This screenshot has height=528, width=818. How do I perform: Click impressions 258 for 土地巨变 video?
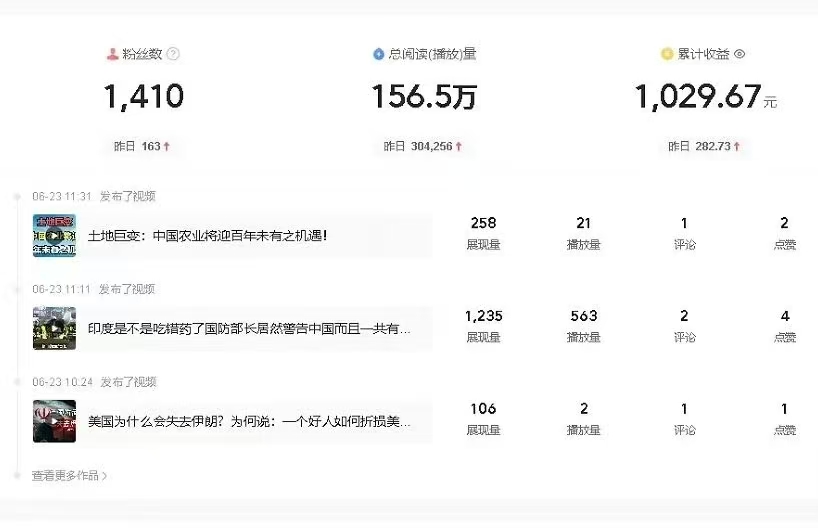click(x=484, y=223)
